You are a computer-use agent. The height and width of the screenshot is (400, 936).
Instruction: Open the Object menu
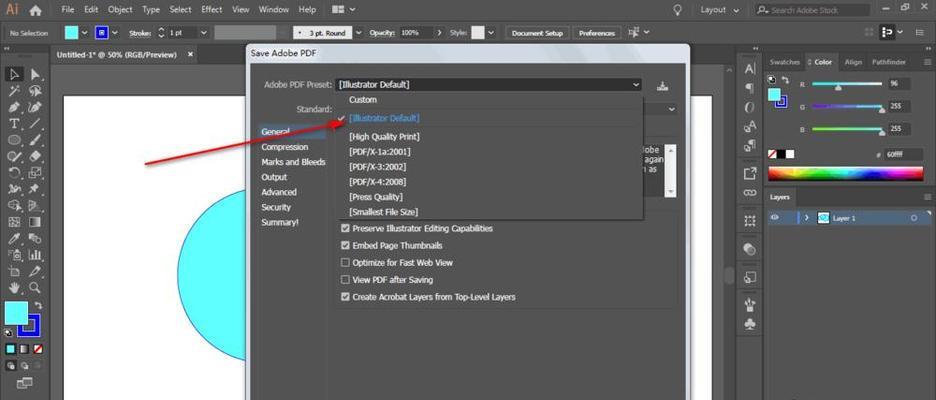(x=120, y=10)
